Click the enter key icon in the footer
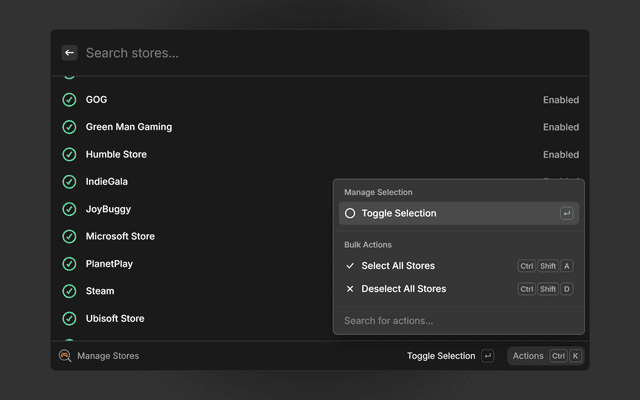 click(487, 356)
